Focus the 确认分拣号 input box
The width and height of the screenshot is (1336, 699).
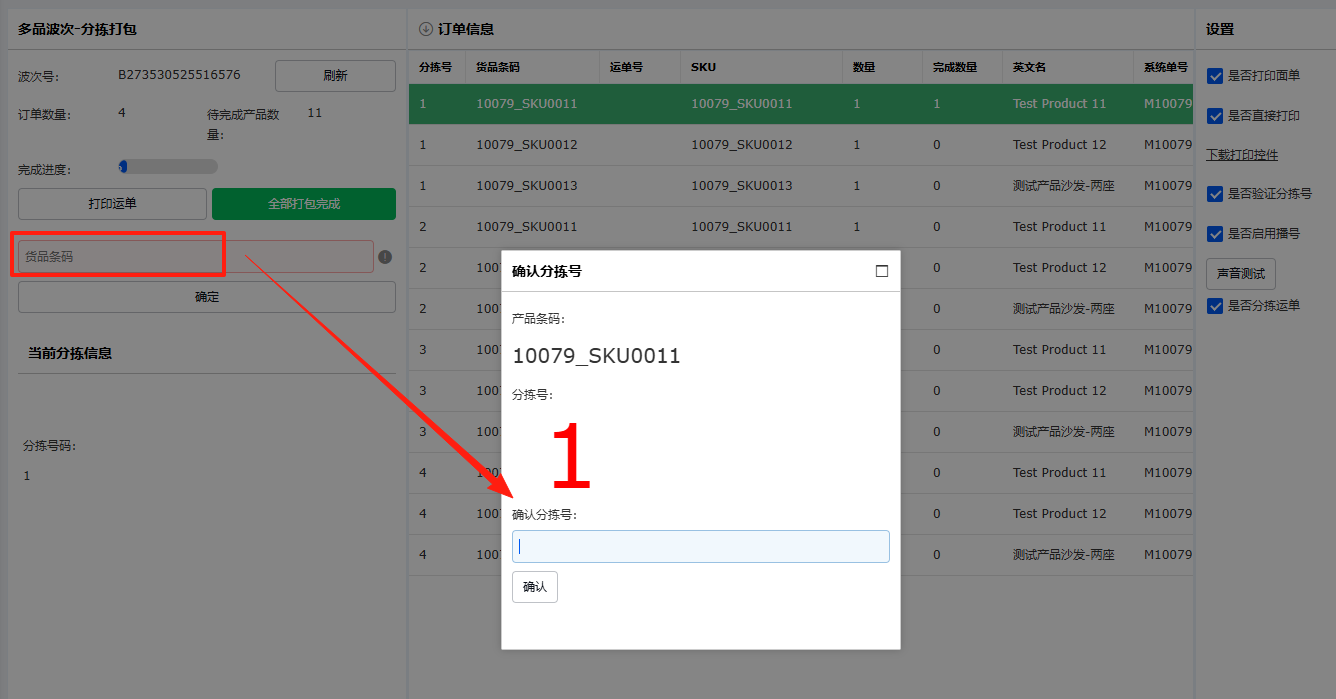[700, 547]
